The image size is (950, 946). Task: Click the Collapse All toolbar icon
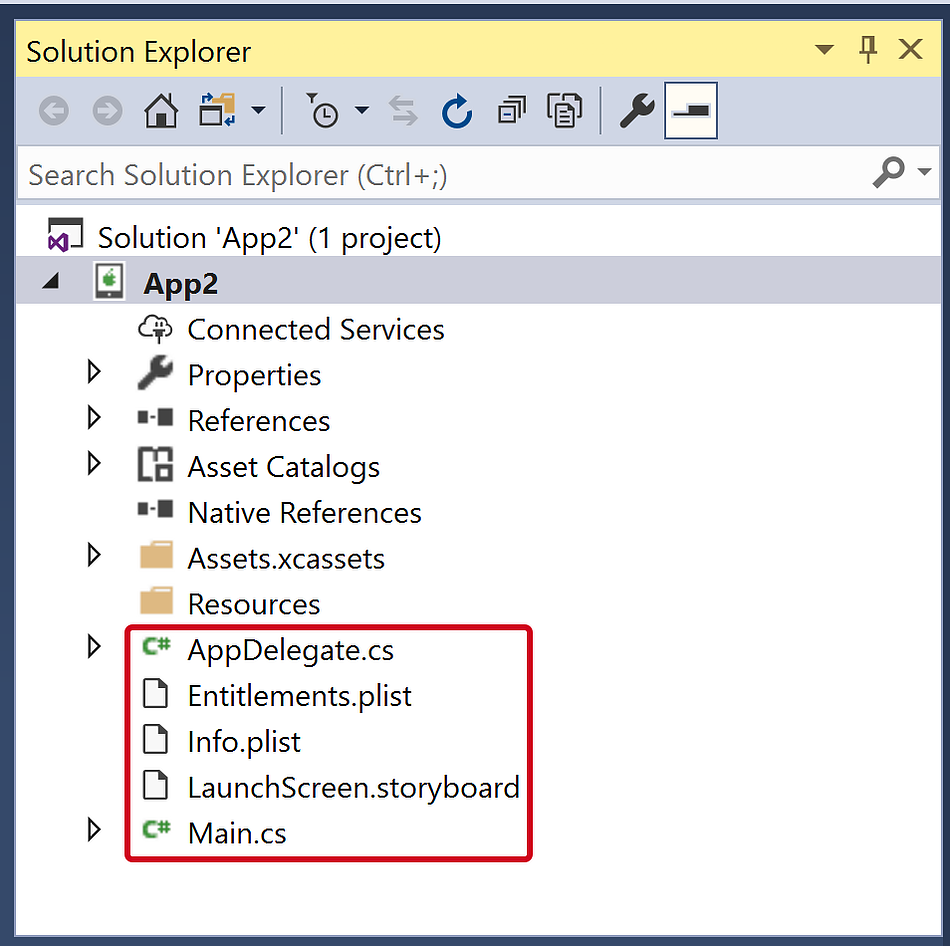pos(511,111)
